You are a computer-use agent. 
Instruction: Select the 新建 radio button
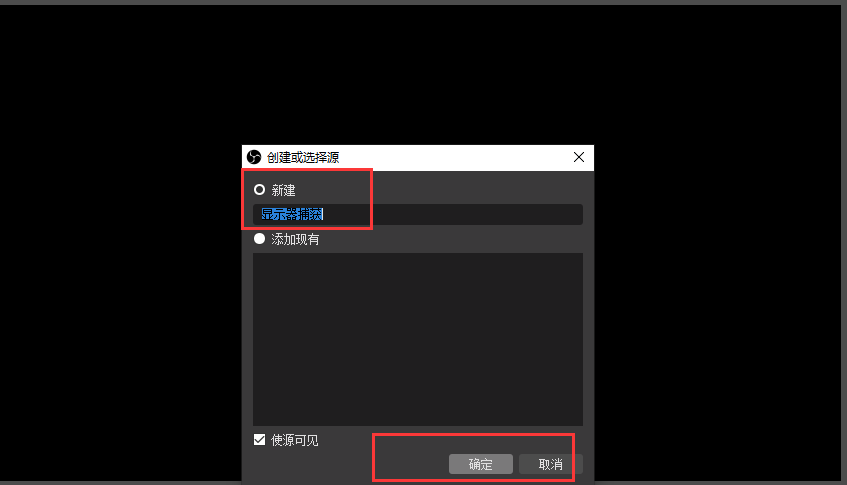259,190
